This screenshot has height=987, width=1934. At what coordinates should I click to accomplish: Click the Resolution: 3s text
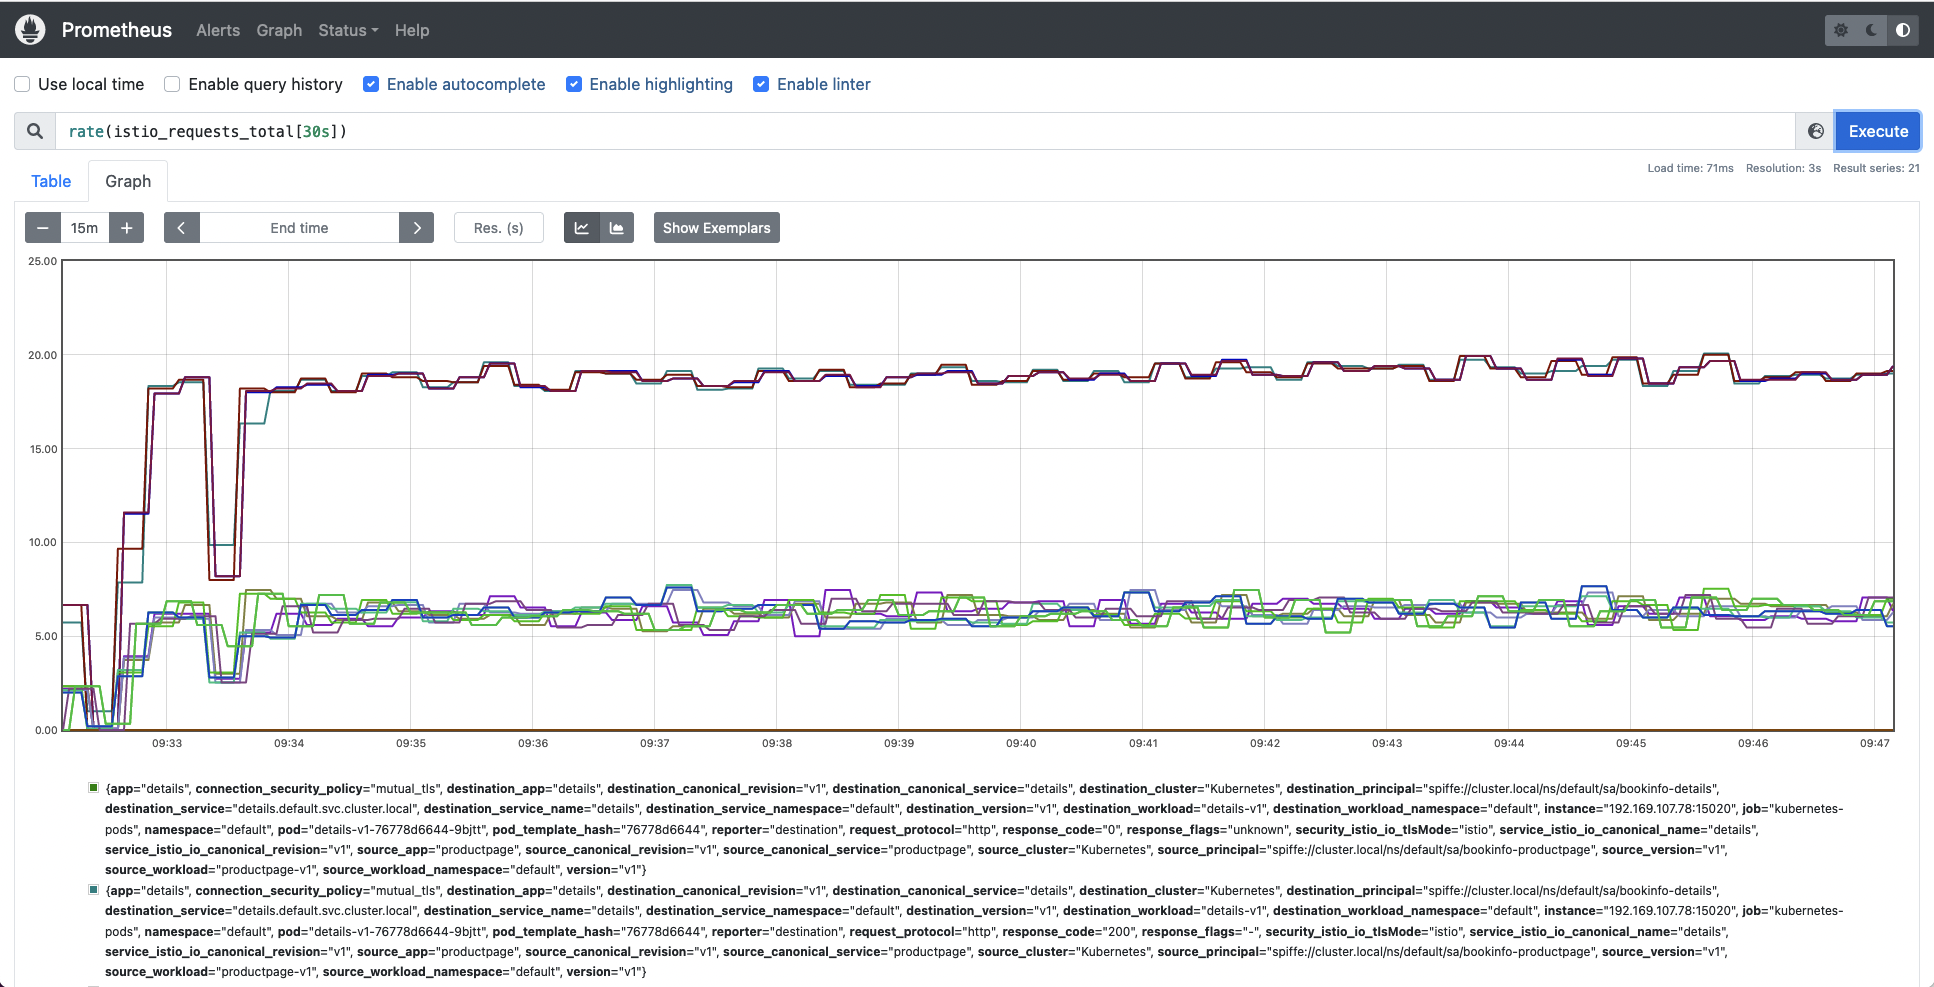click(x=1783, y=168)
